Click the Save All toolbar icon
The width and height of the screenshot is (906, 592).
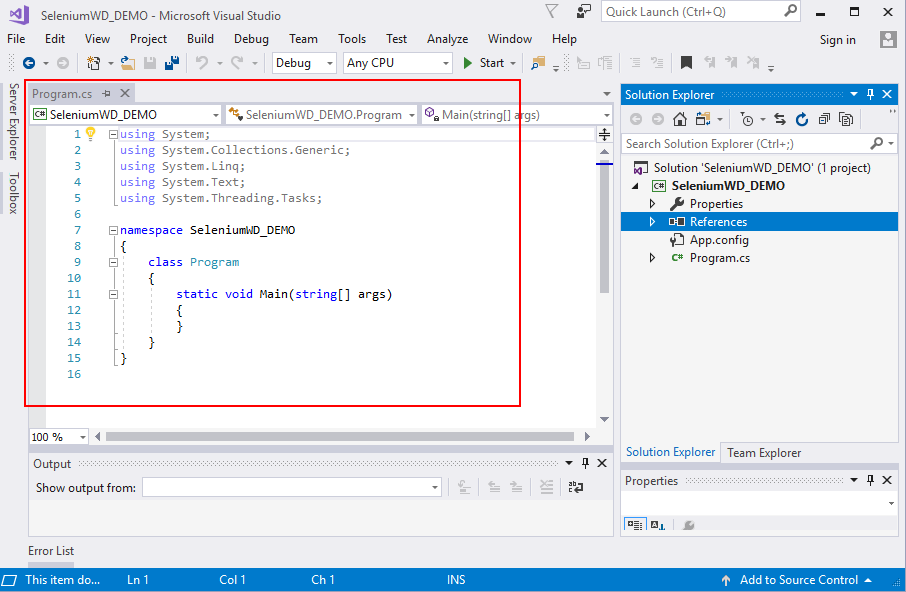click(172, 63)
